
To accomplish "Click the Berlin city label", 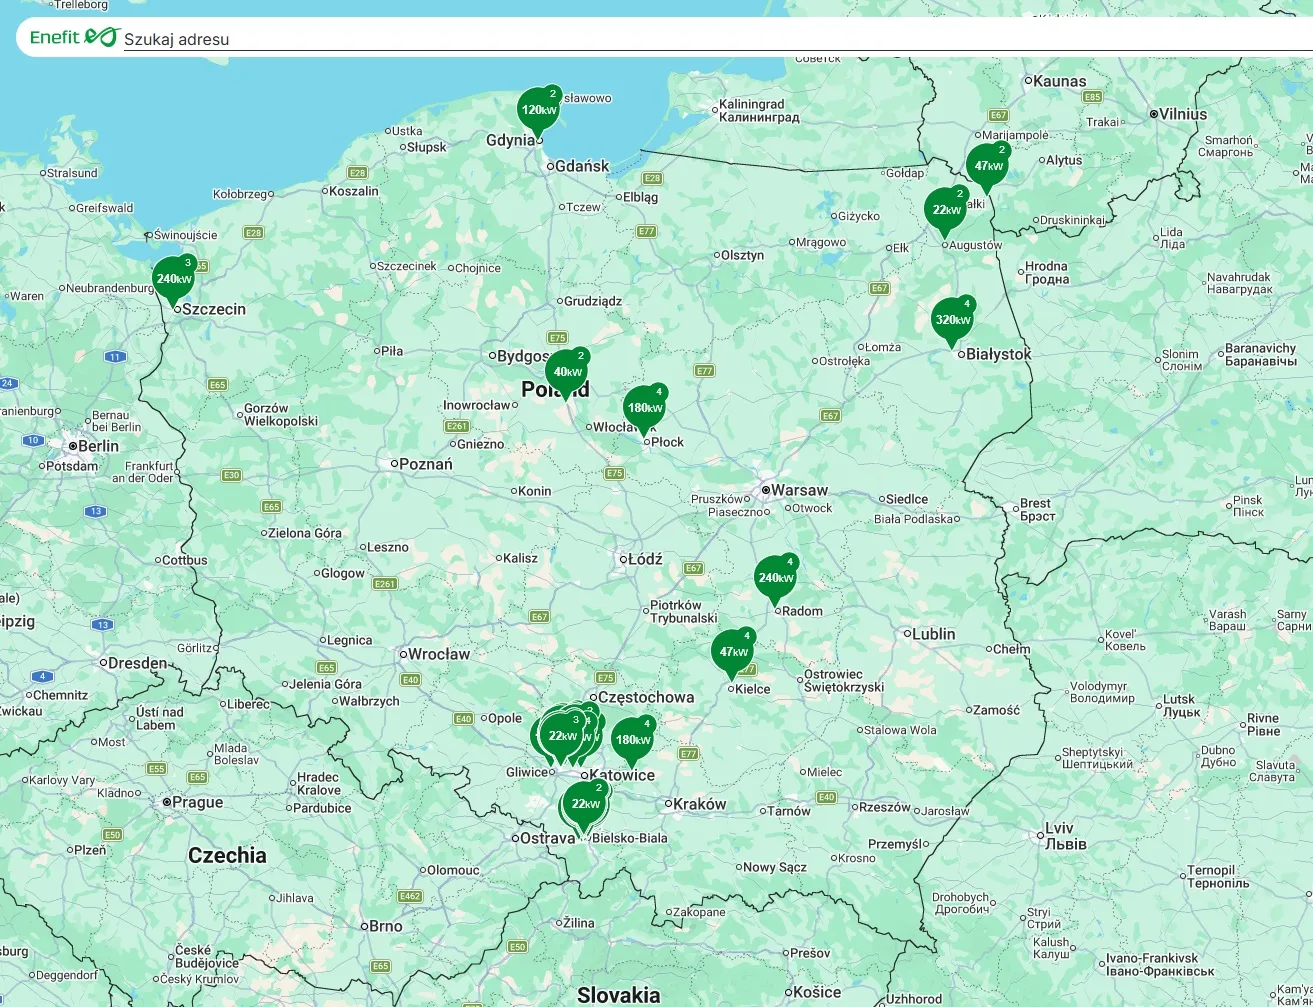I will (98, 446).
